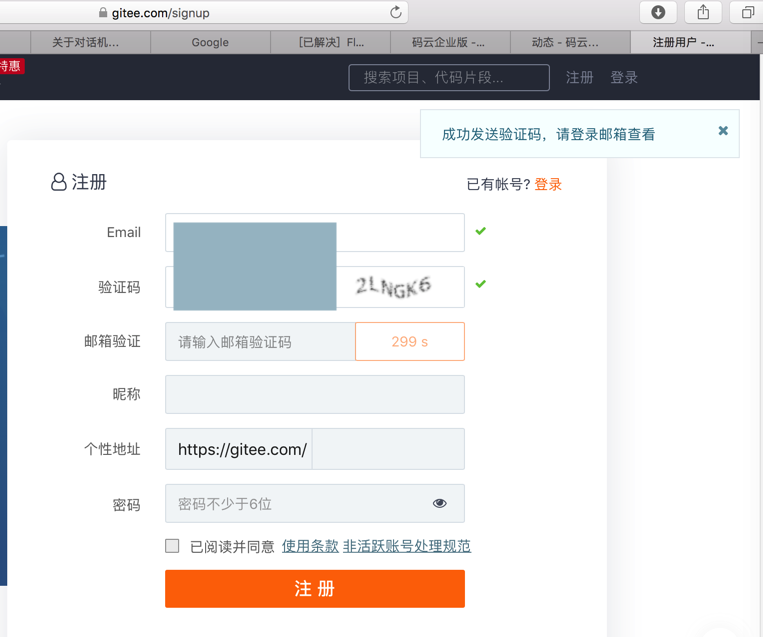Click the lock icon in address bar
This screenshot has width=763, height=637.
tap(103, 13)
